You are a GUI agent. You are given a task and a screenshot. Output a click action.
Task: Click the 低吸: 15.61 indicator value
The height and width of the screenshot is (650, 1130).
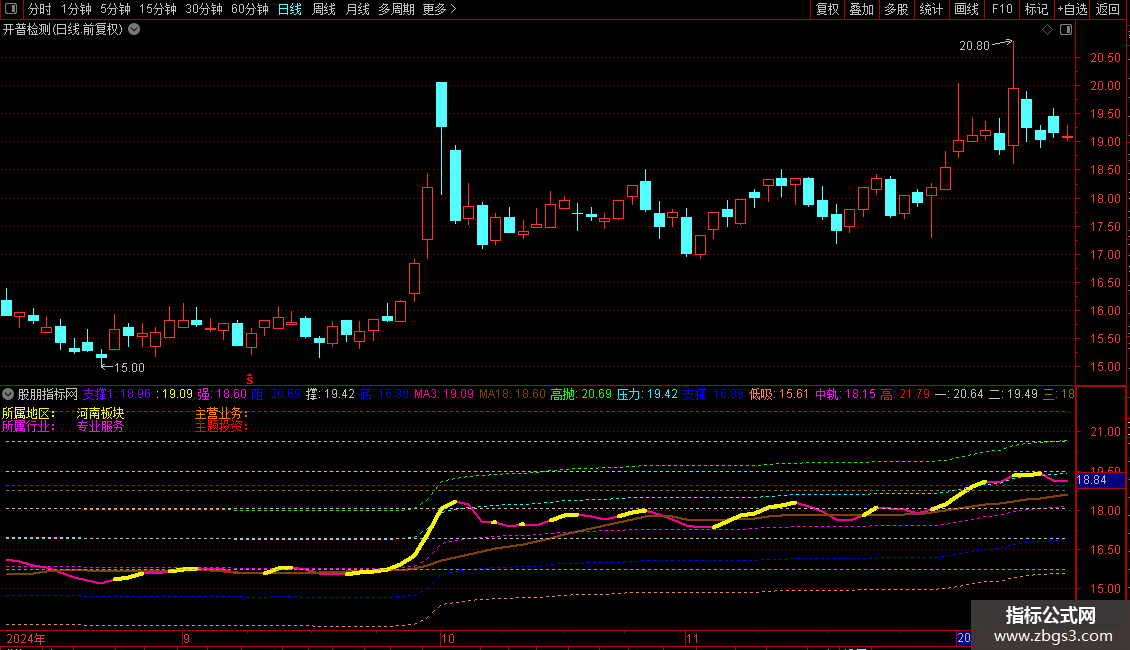pyautogui.click(x=778, y=394)
